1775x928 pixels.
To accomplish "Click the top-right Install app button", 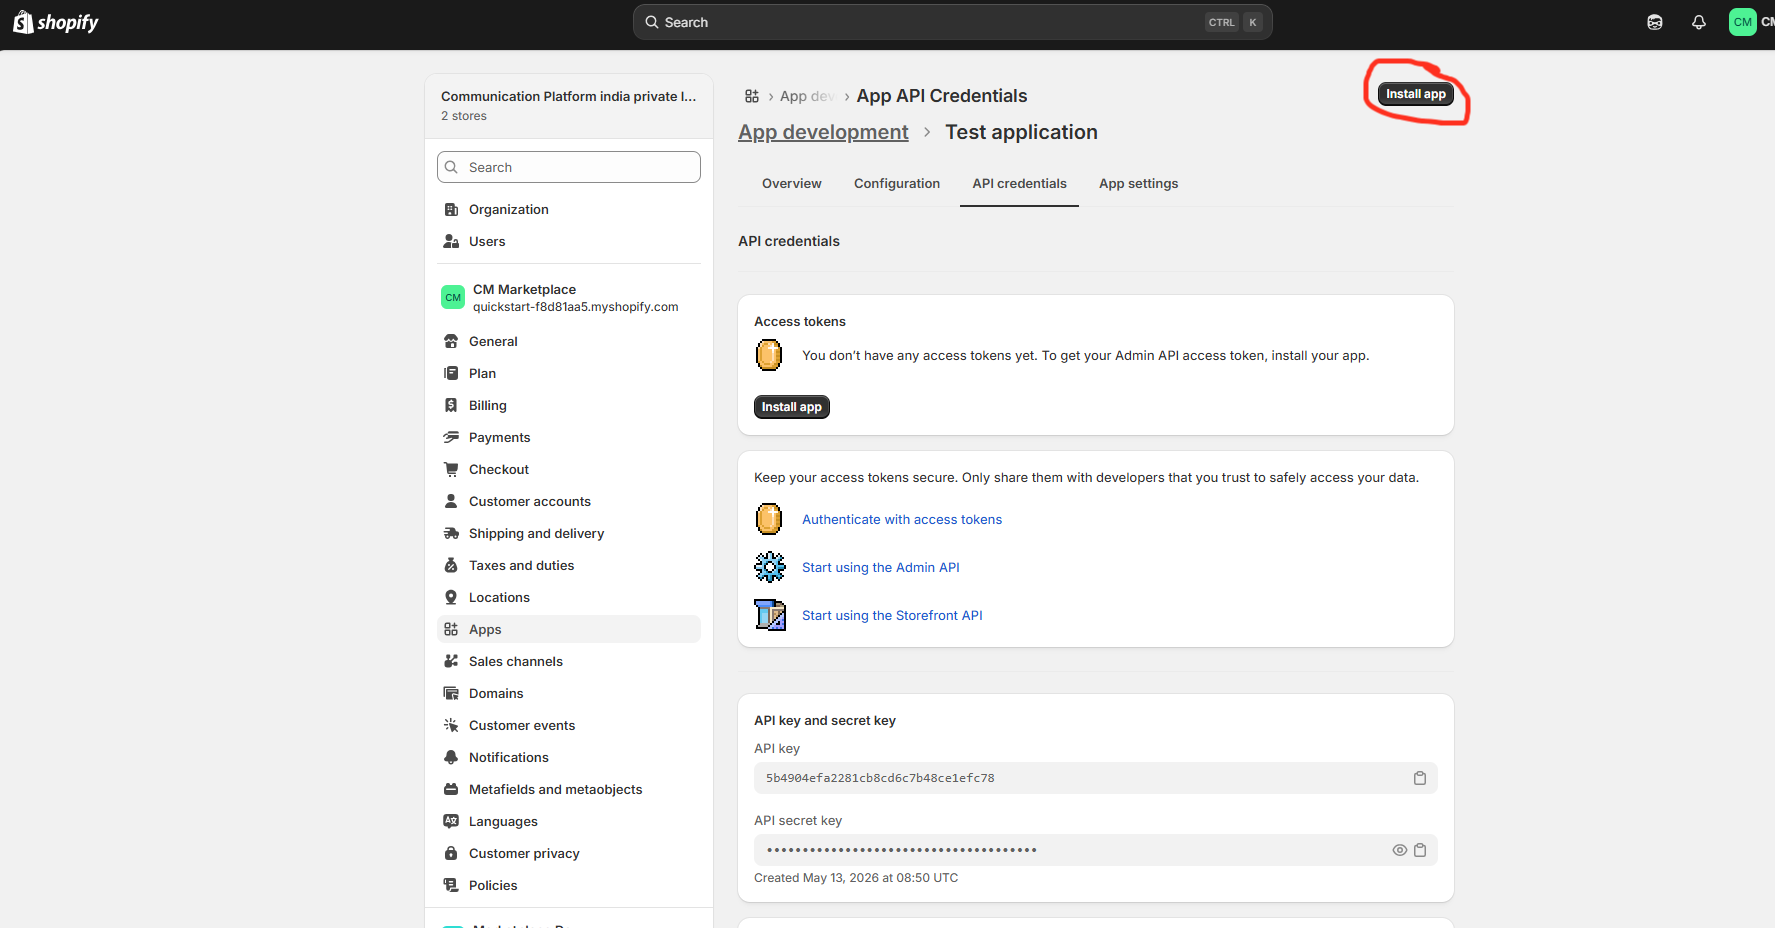I will (x=1416, y=94).
